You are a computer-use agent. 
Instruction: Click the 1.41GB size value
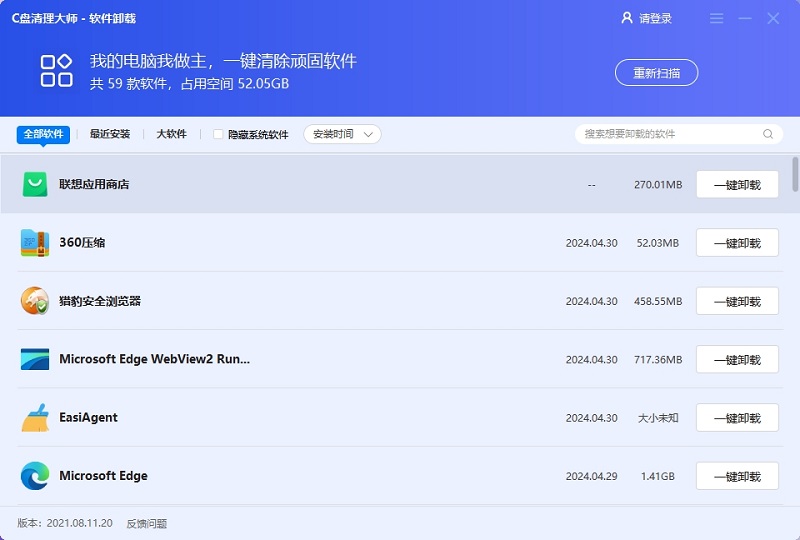[658, 476]
